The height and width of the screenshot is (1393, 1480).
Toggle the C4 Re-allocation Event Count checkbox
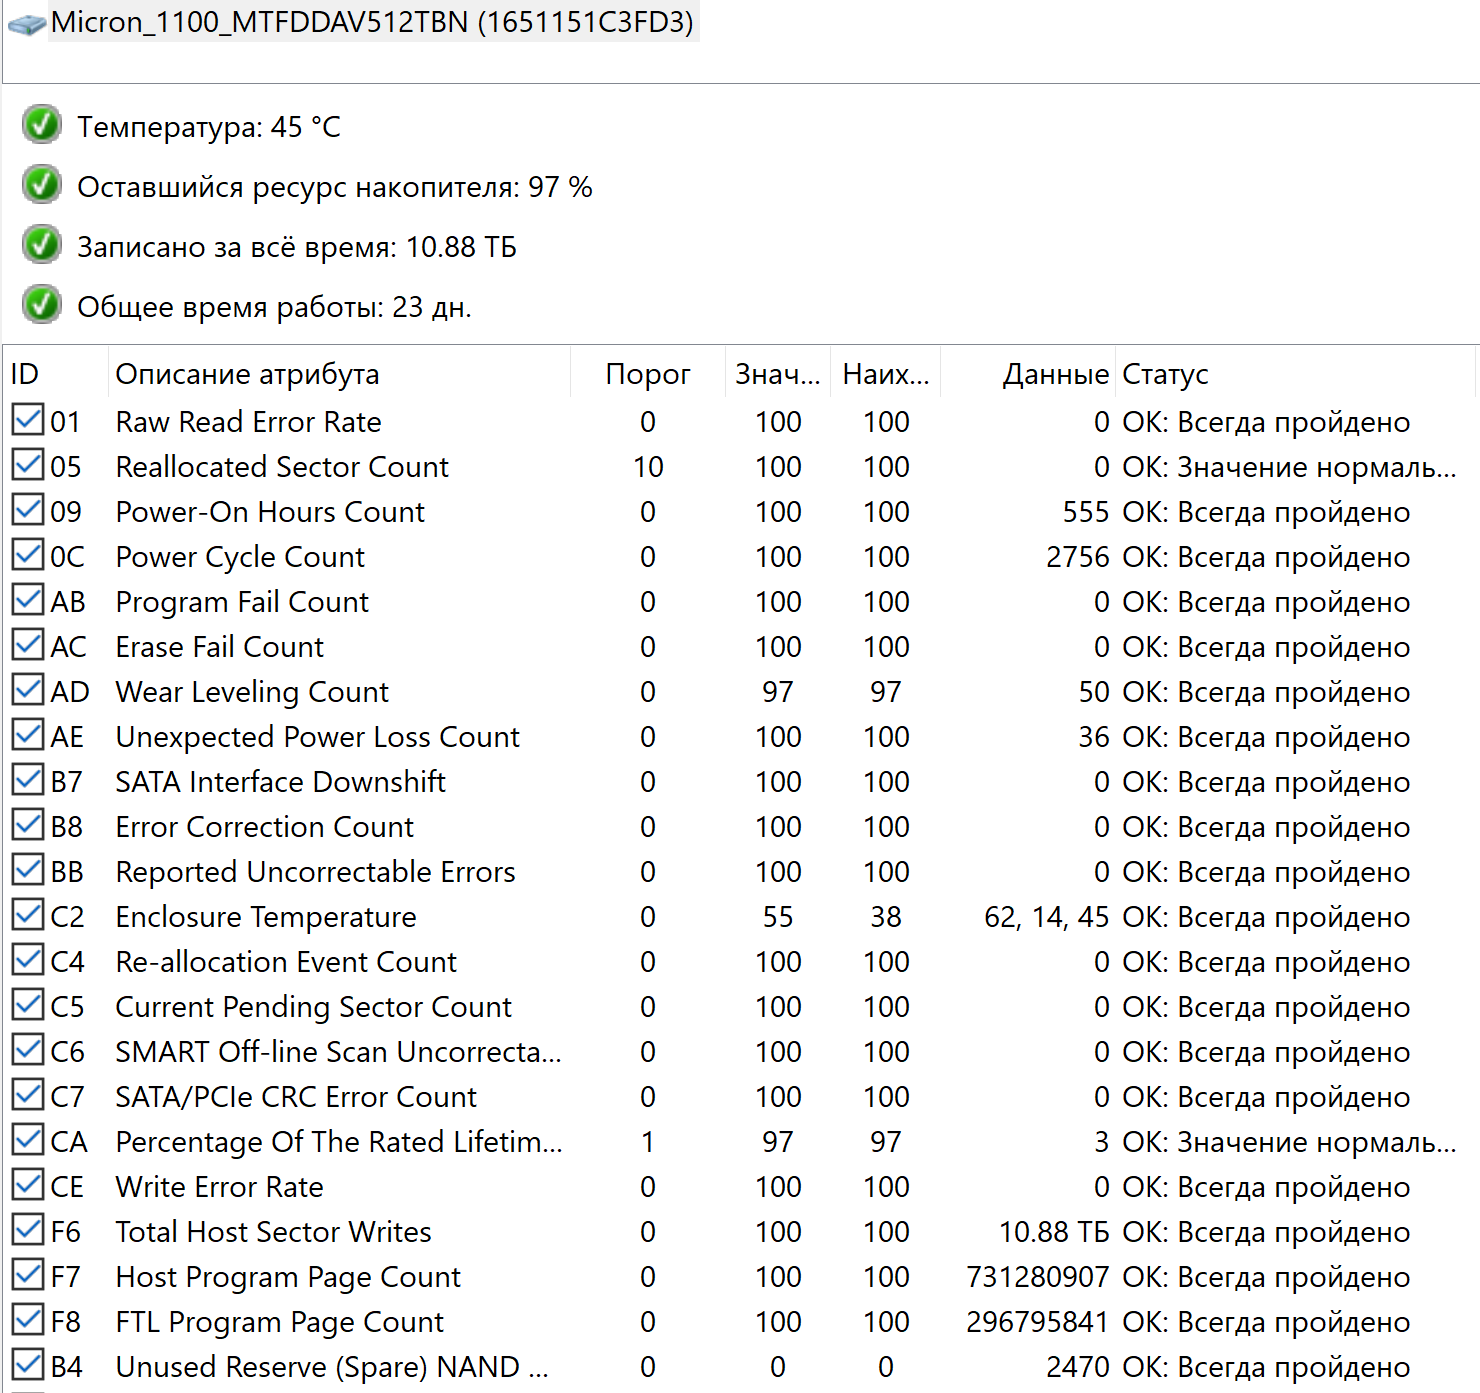[x=28, y=960]
